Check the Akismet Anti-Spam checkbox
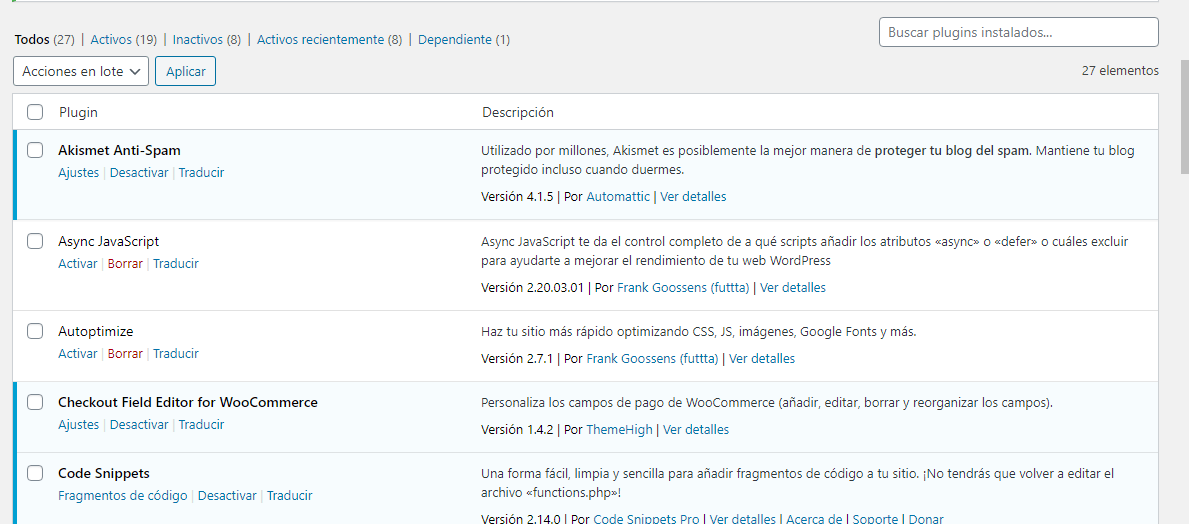This screenshot has width=1189, height=524. coord(35,150)
